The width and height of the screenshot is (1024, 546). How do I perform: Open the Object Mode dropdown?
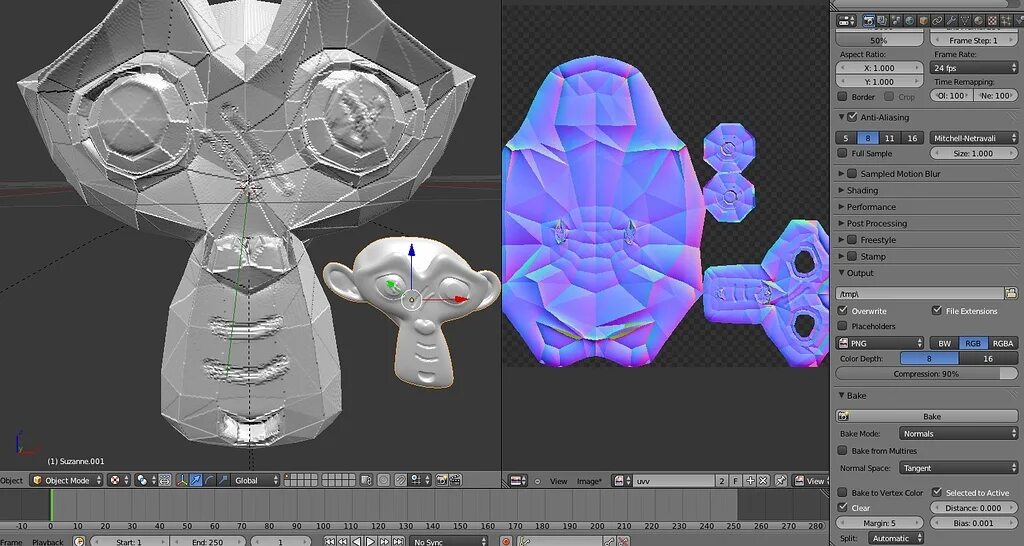[67, 480]
